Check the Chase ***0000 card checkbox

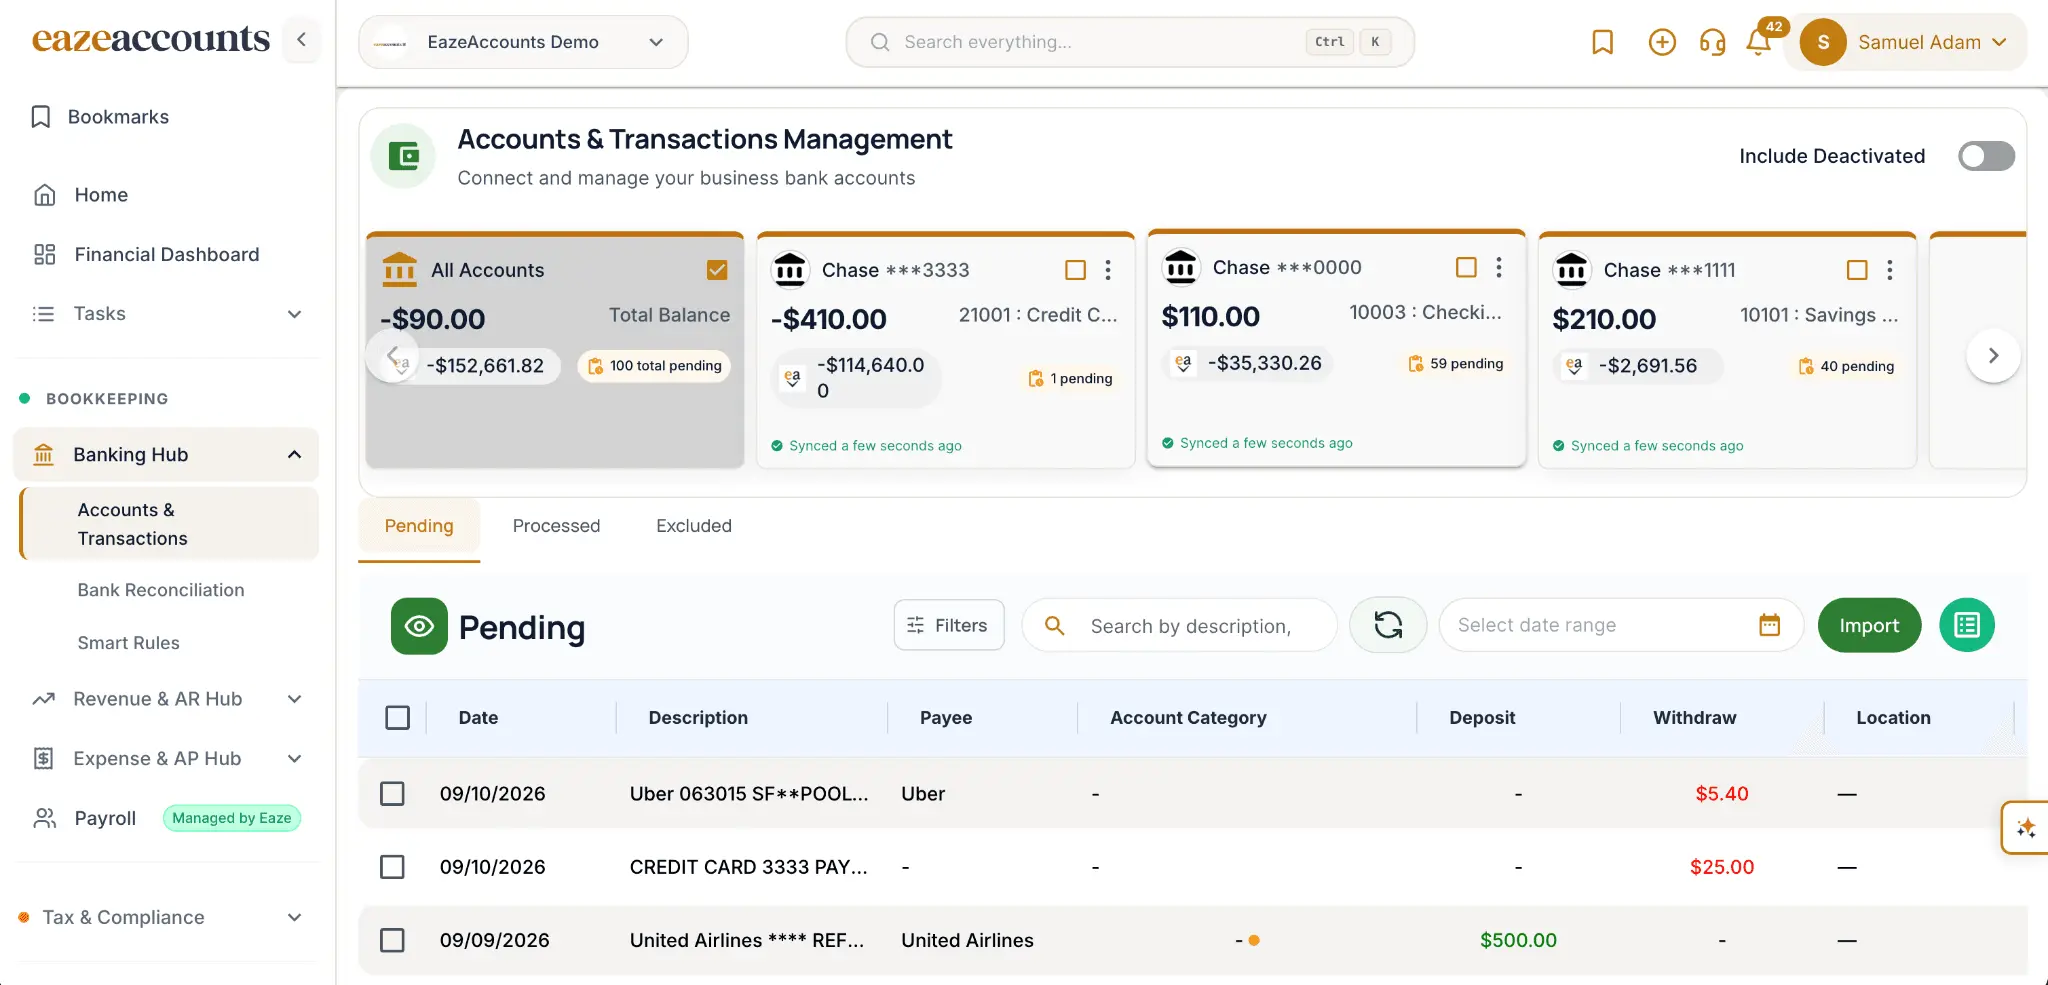1466,267
